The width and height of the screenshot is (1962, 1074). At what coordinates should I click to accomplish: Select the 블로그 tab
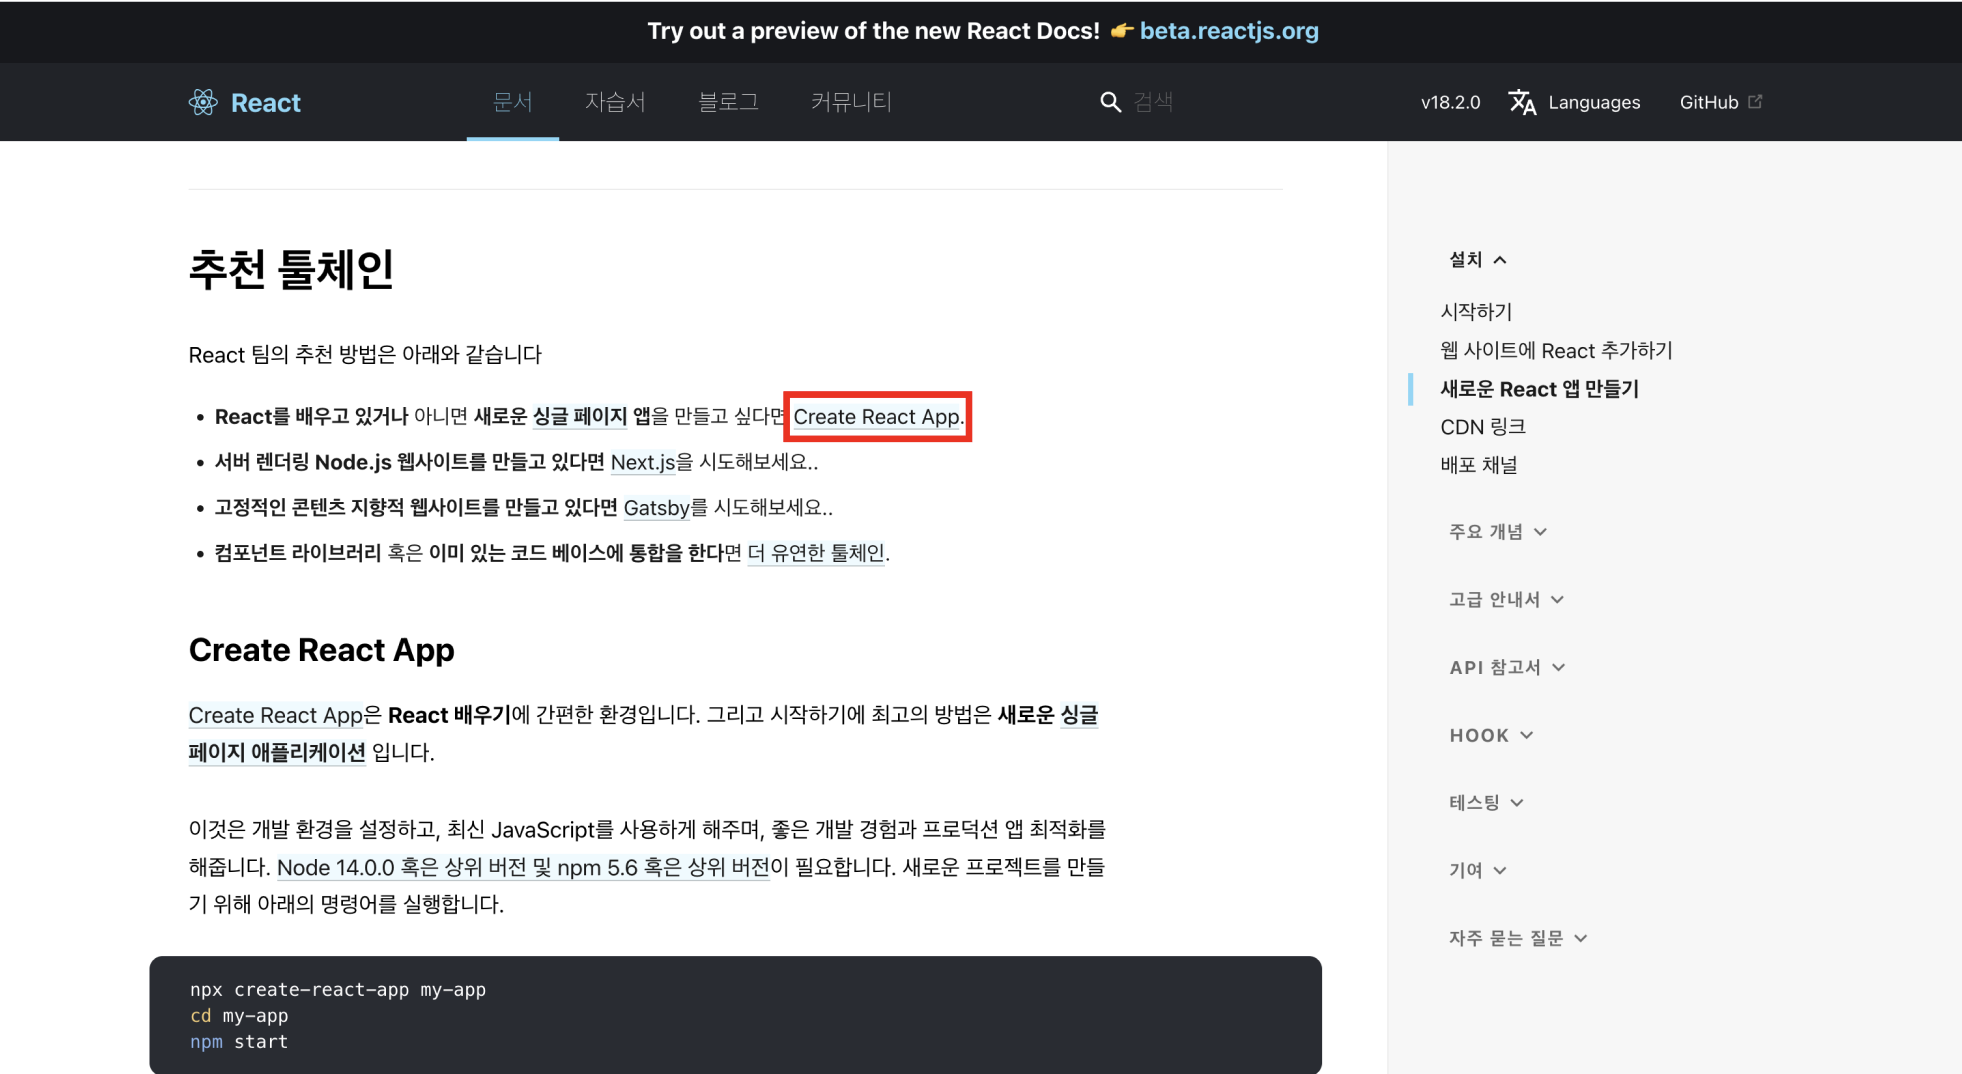(x=728, y=101)
